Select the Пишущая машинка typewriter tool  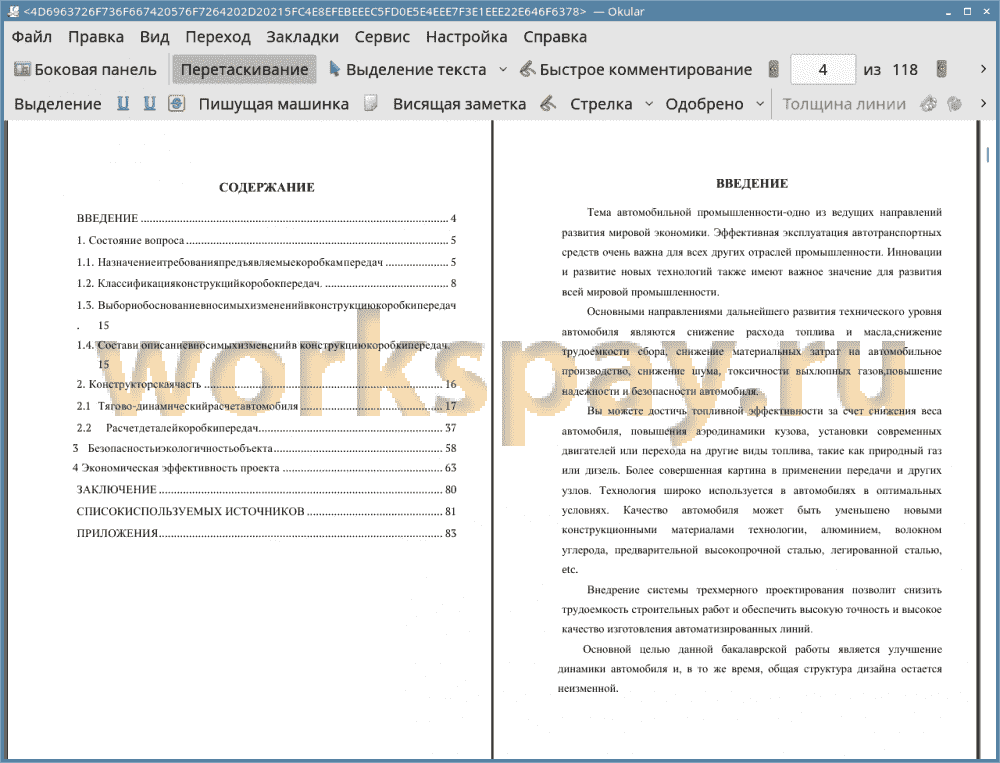(274, 104)
